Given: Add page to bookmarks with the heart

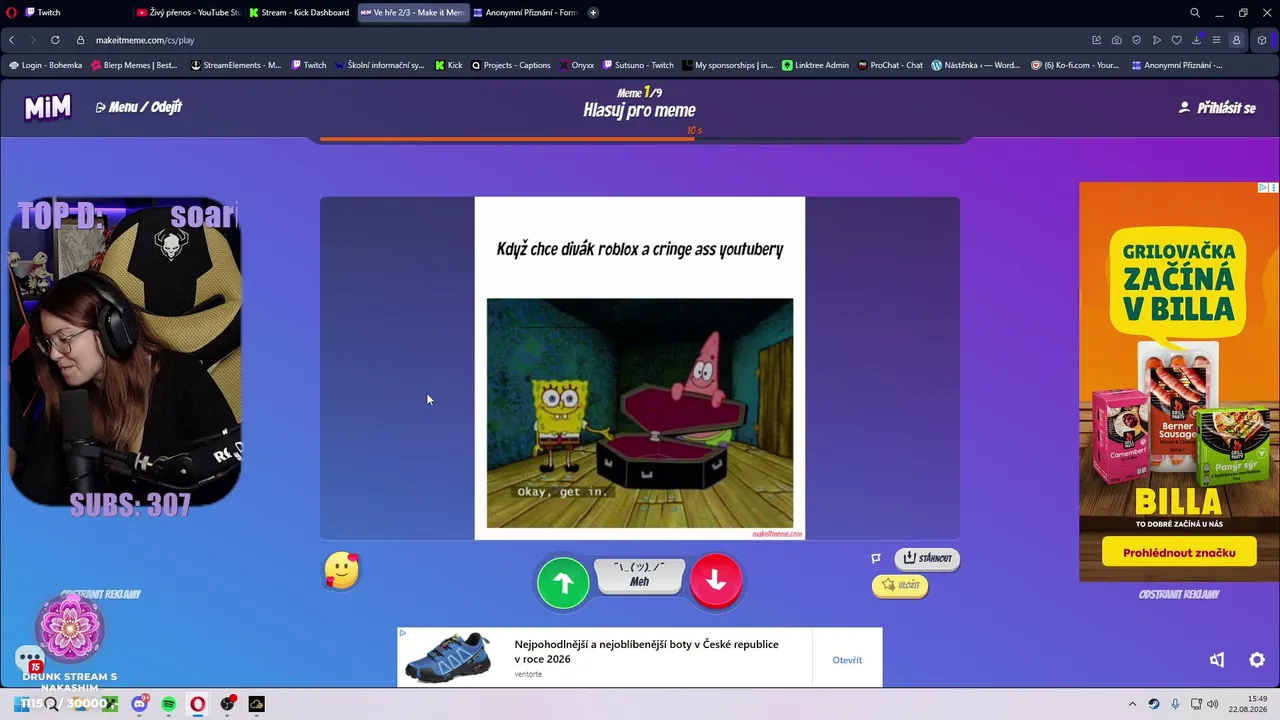Looking at the screenshot, I should [x=1176, y=40].
